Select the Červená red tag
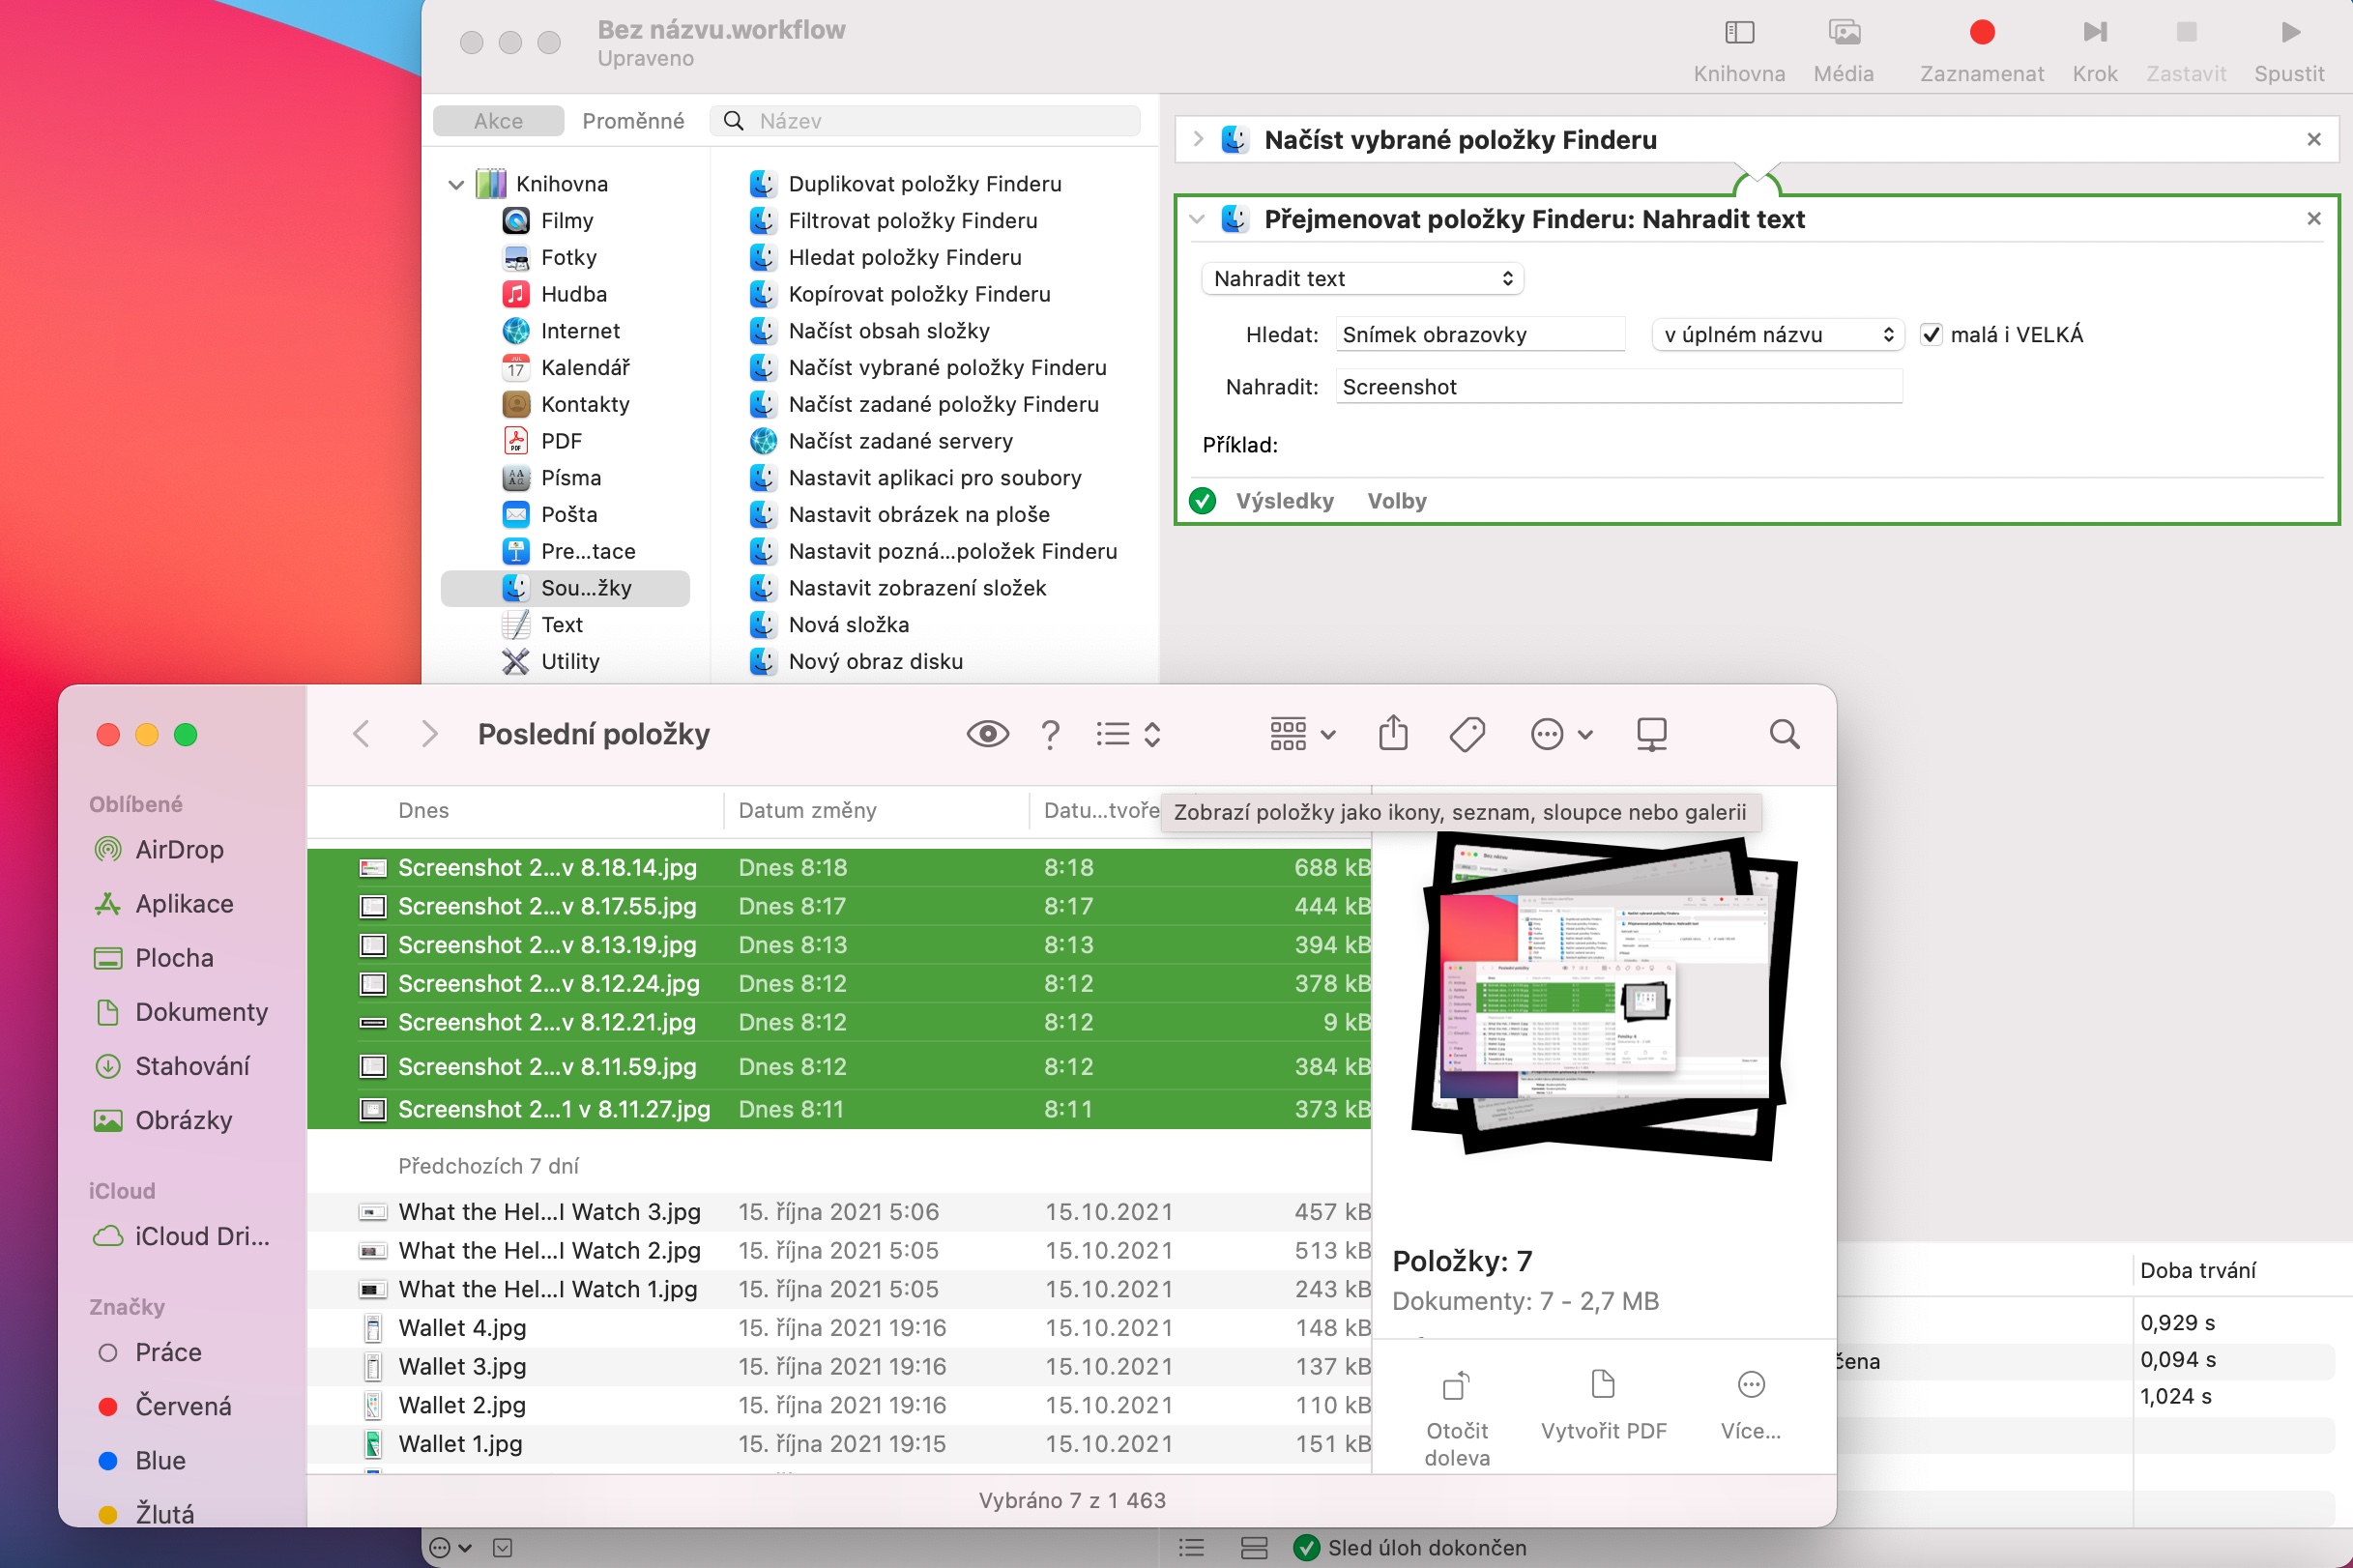2353x1568 pixels. [183, 1406]
